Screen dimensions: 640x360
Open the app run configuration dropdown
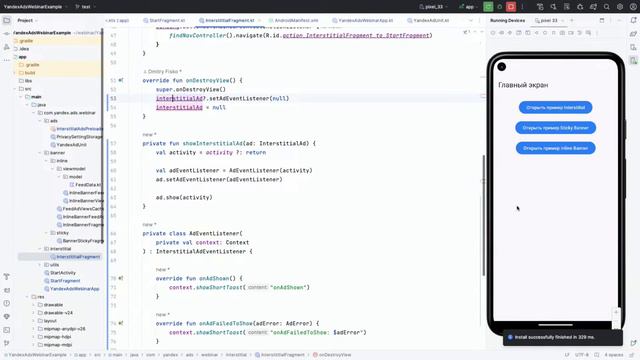pos(469,7)
